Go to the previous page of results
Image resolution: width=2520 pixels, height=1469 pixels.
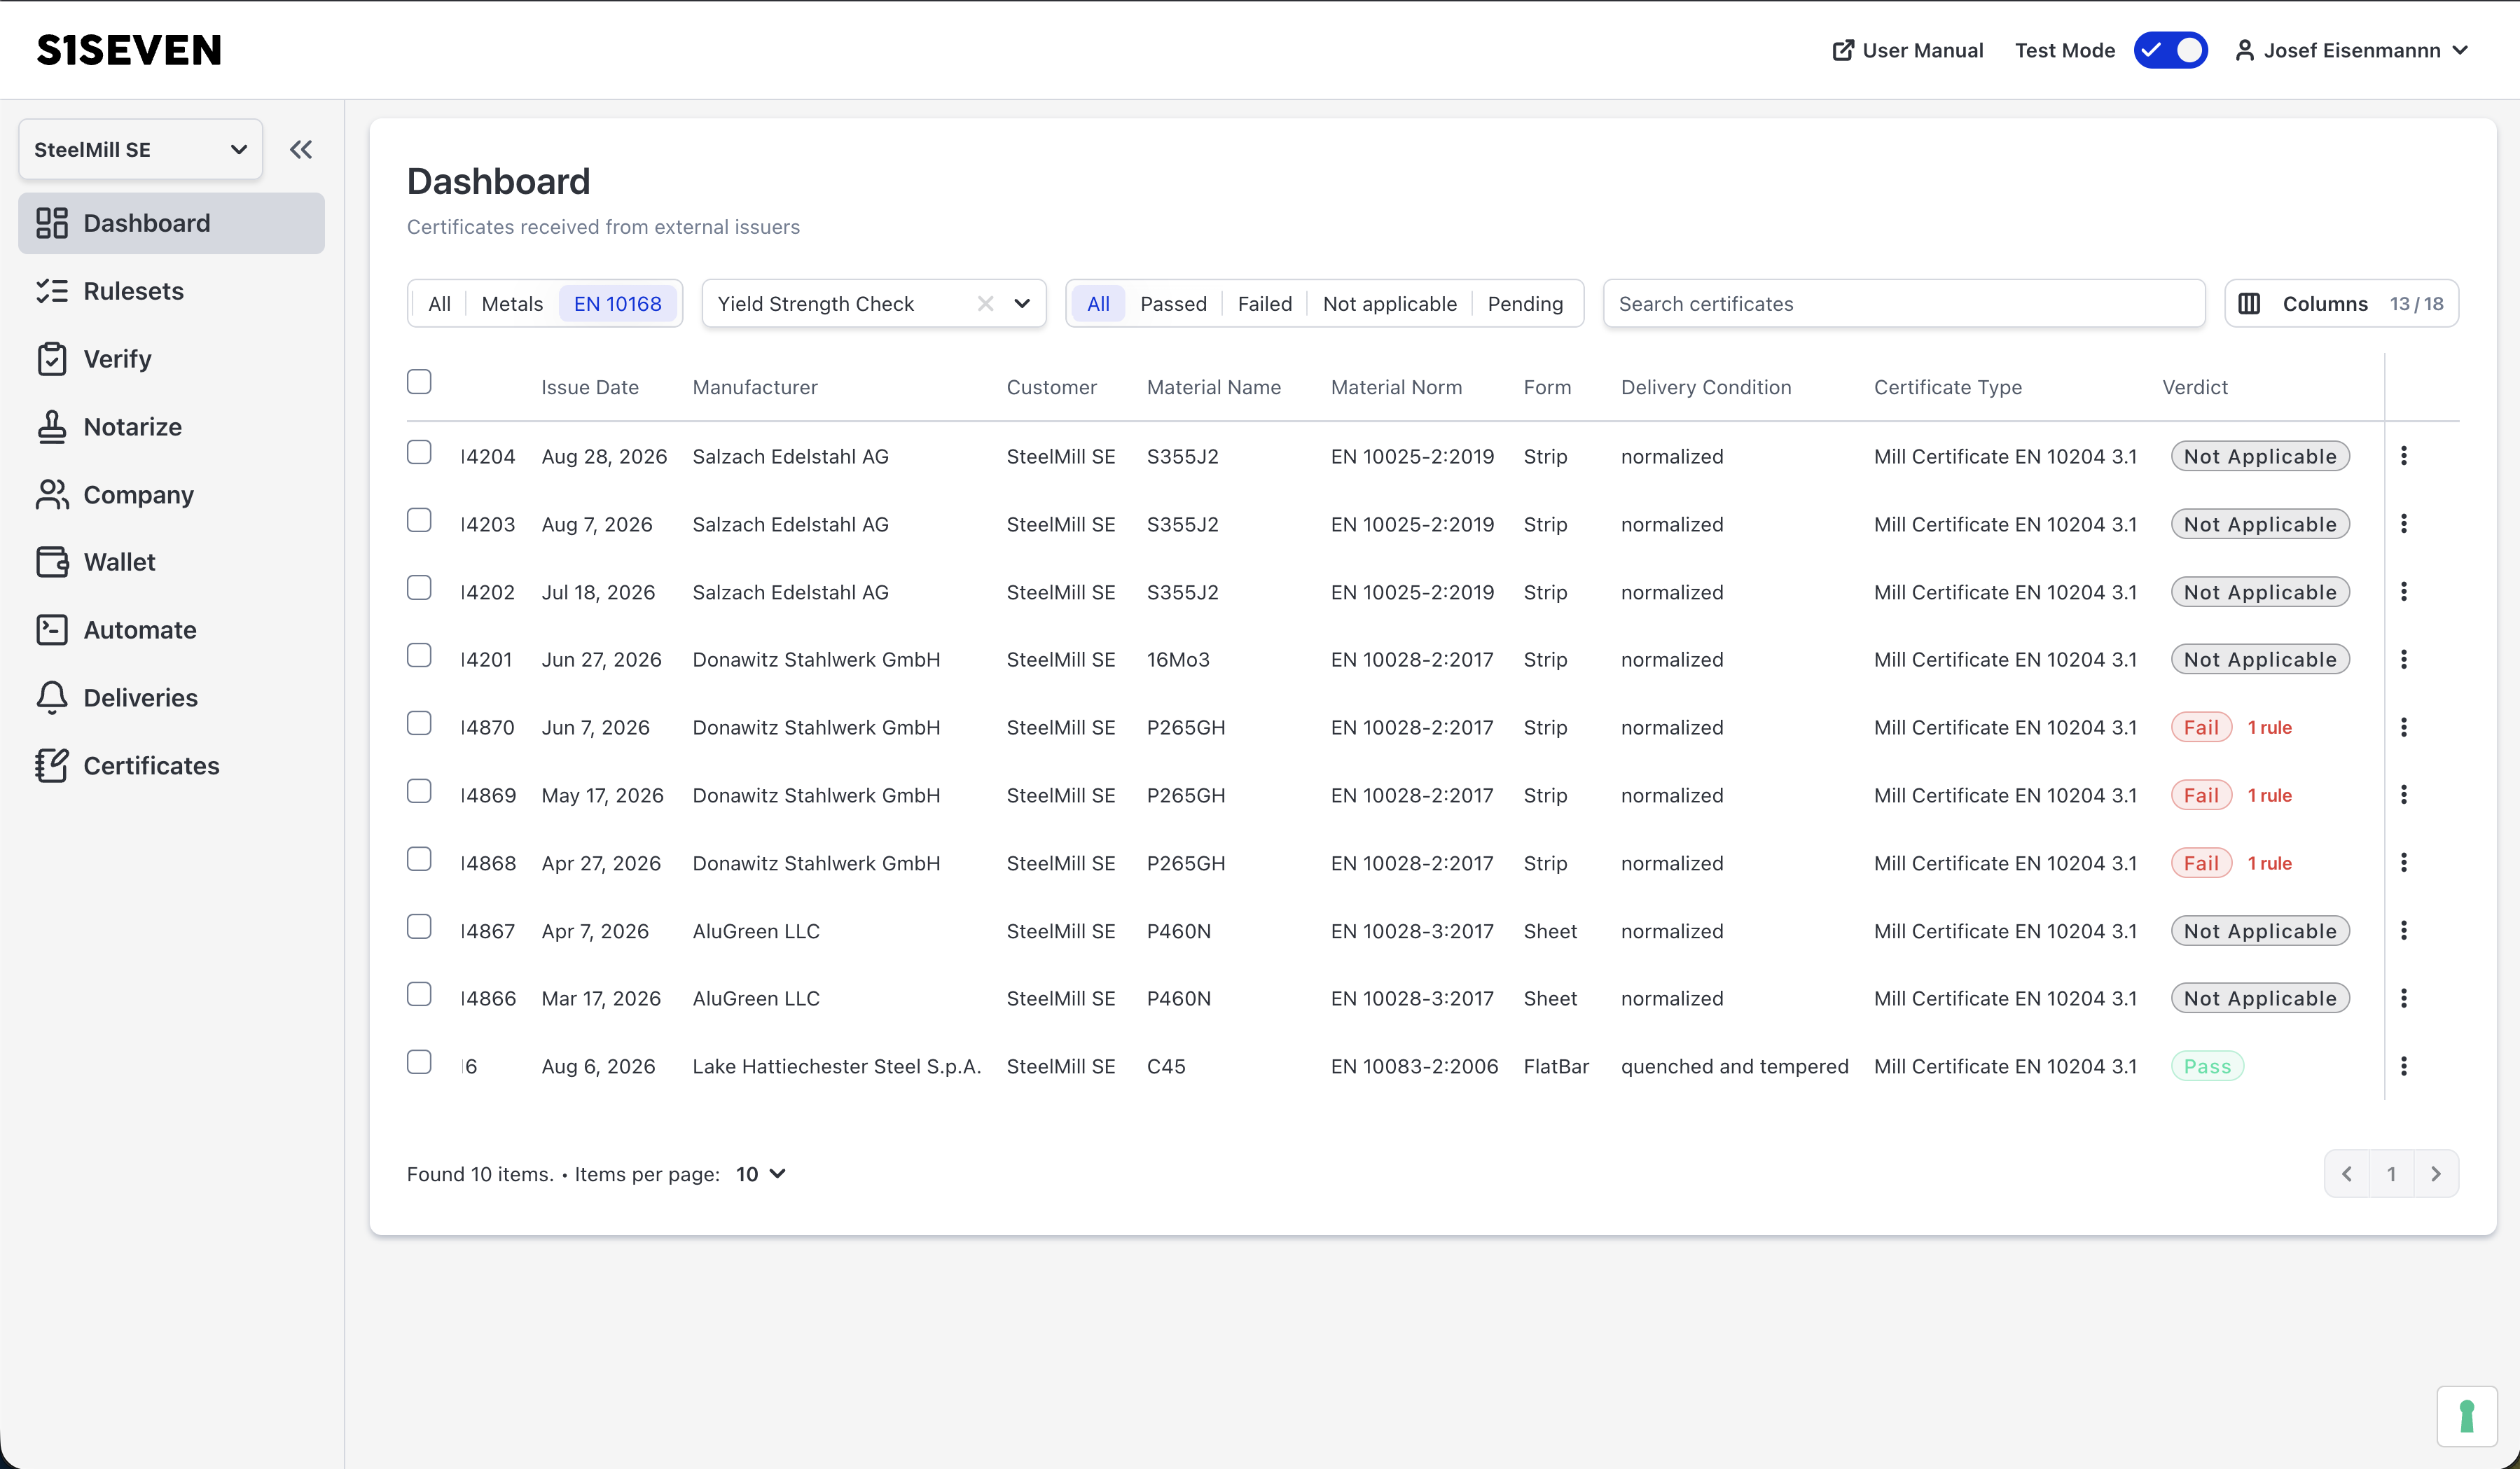[x=2347, y=1174]
